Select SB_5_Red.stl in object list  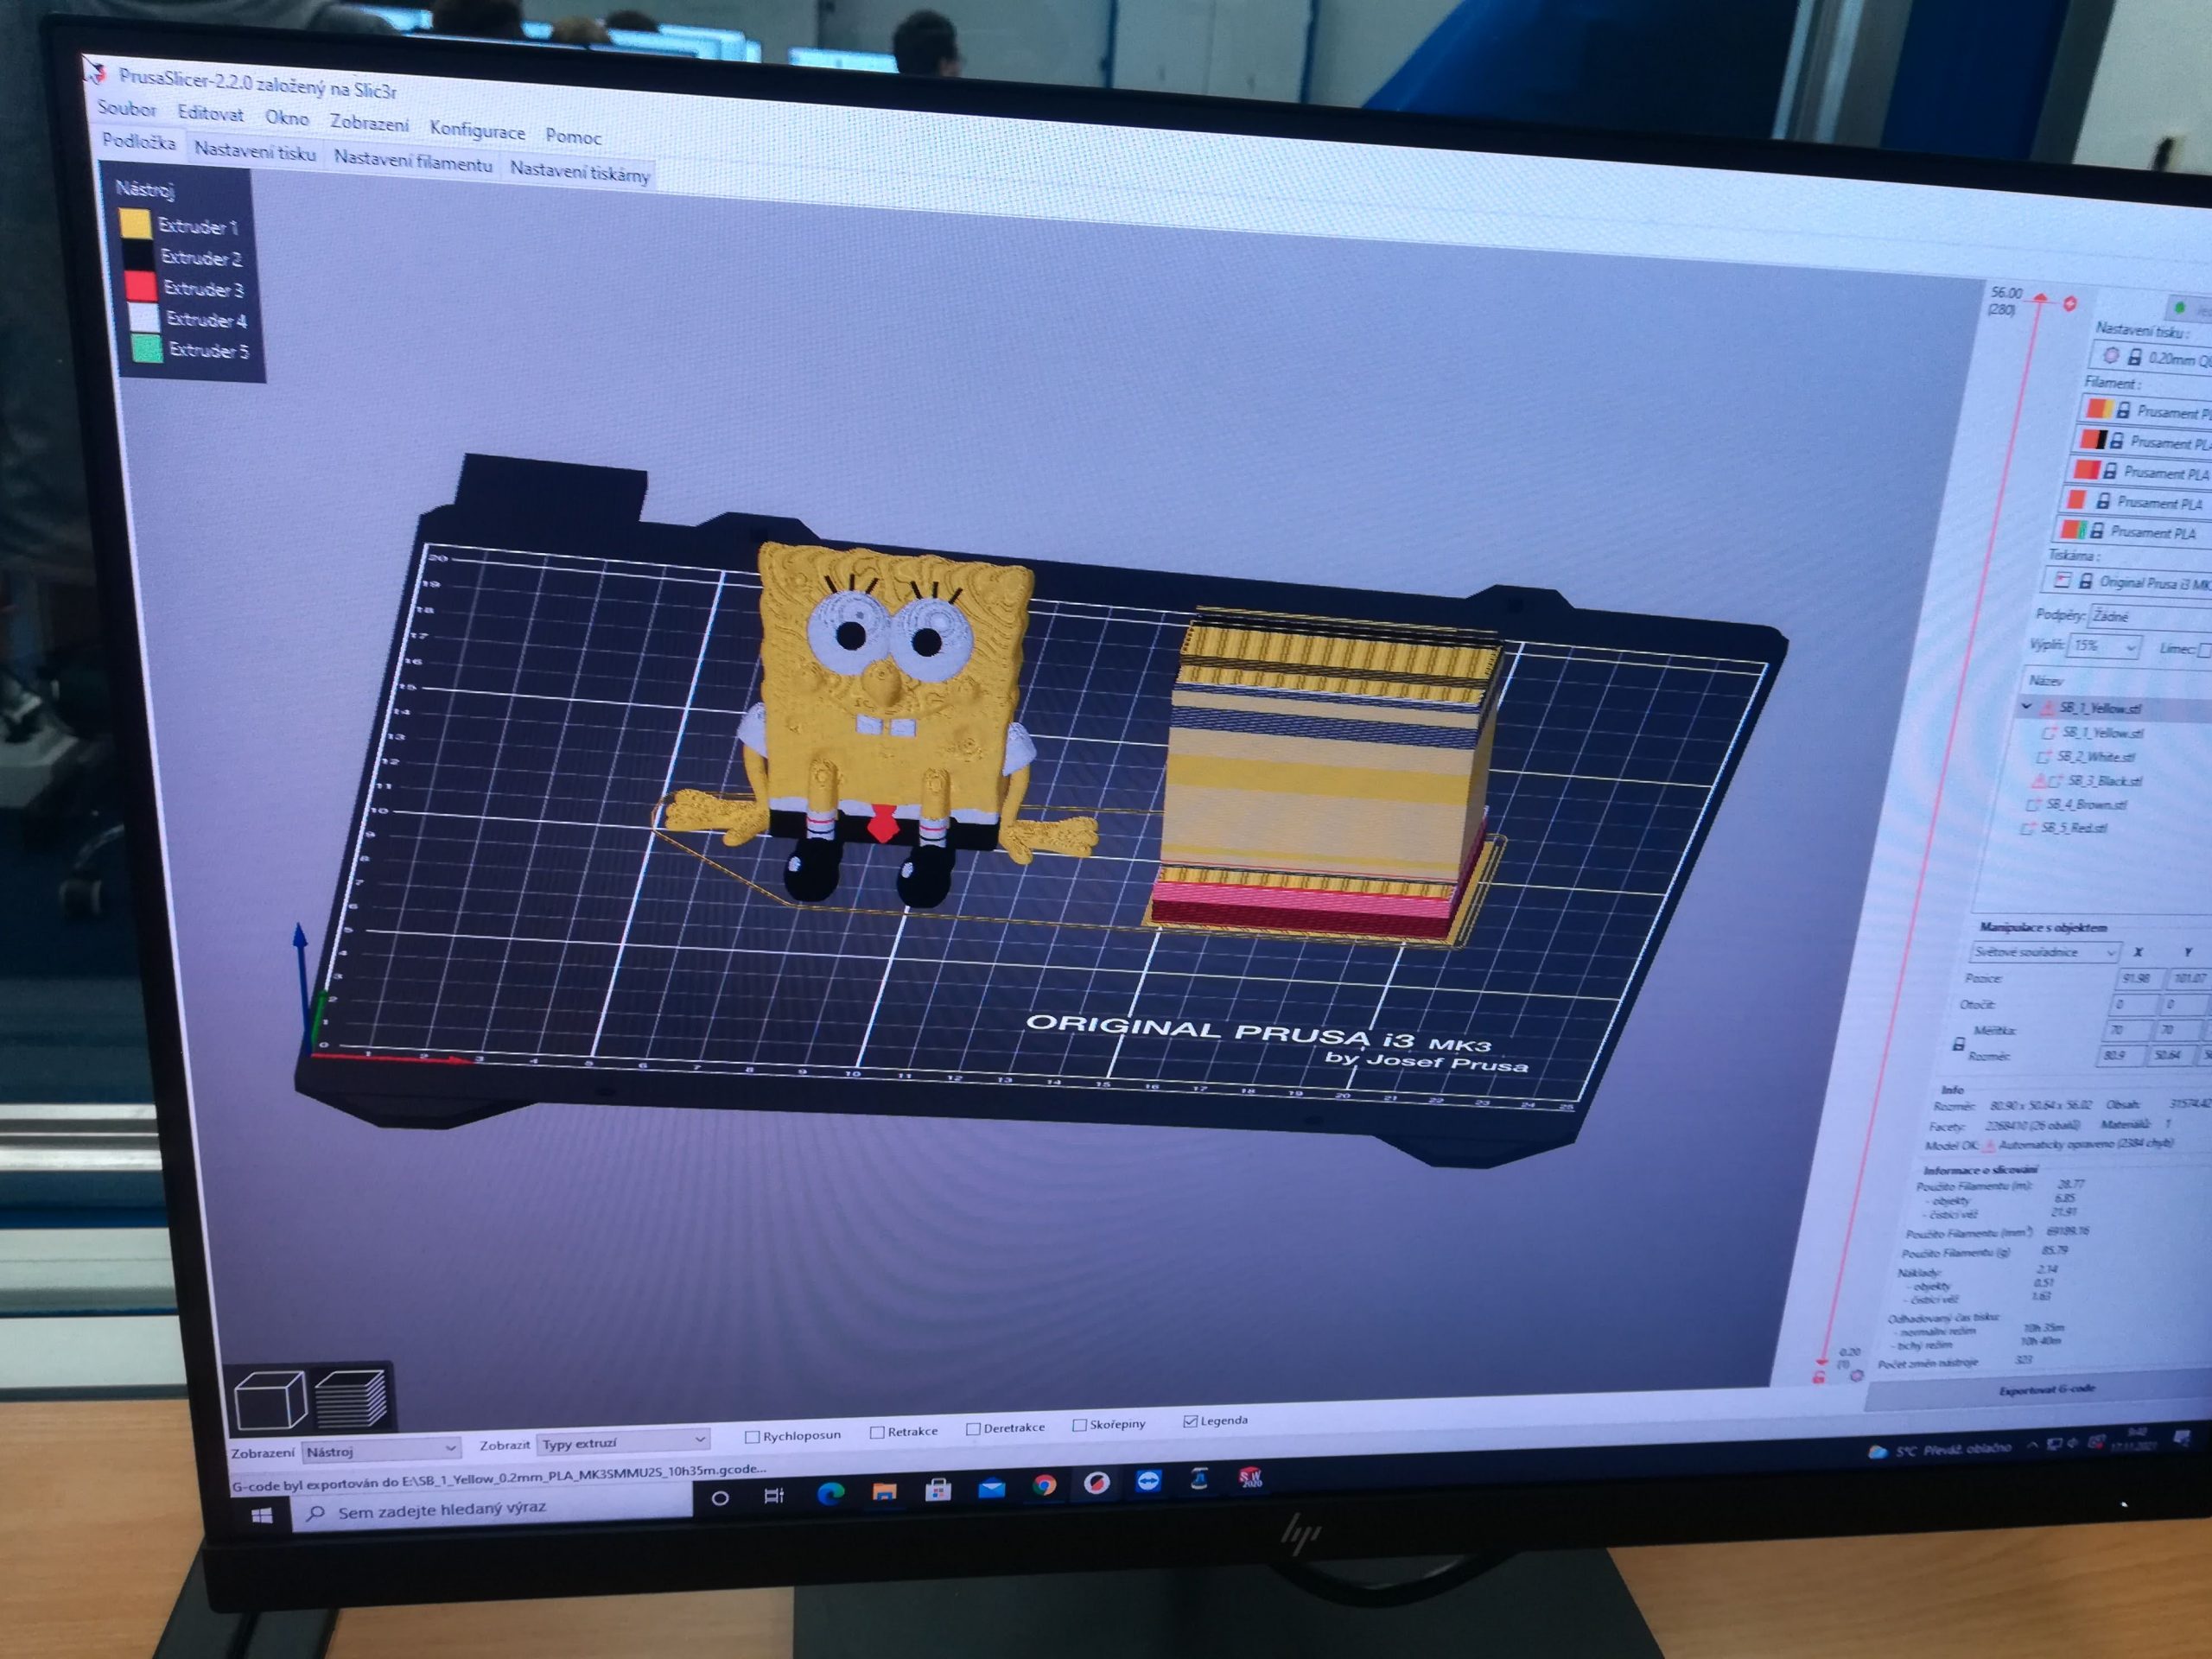point(2073,828)
